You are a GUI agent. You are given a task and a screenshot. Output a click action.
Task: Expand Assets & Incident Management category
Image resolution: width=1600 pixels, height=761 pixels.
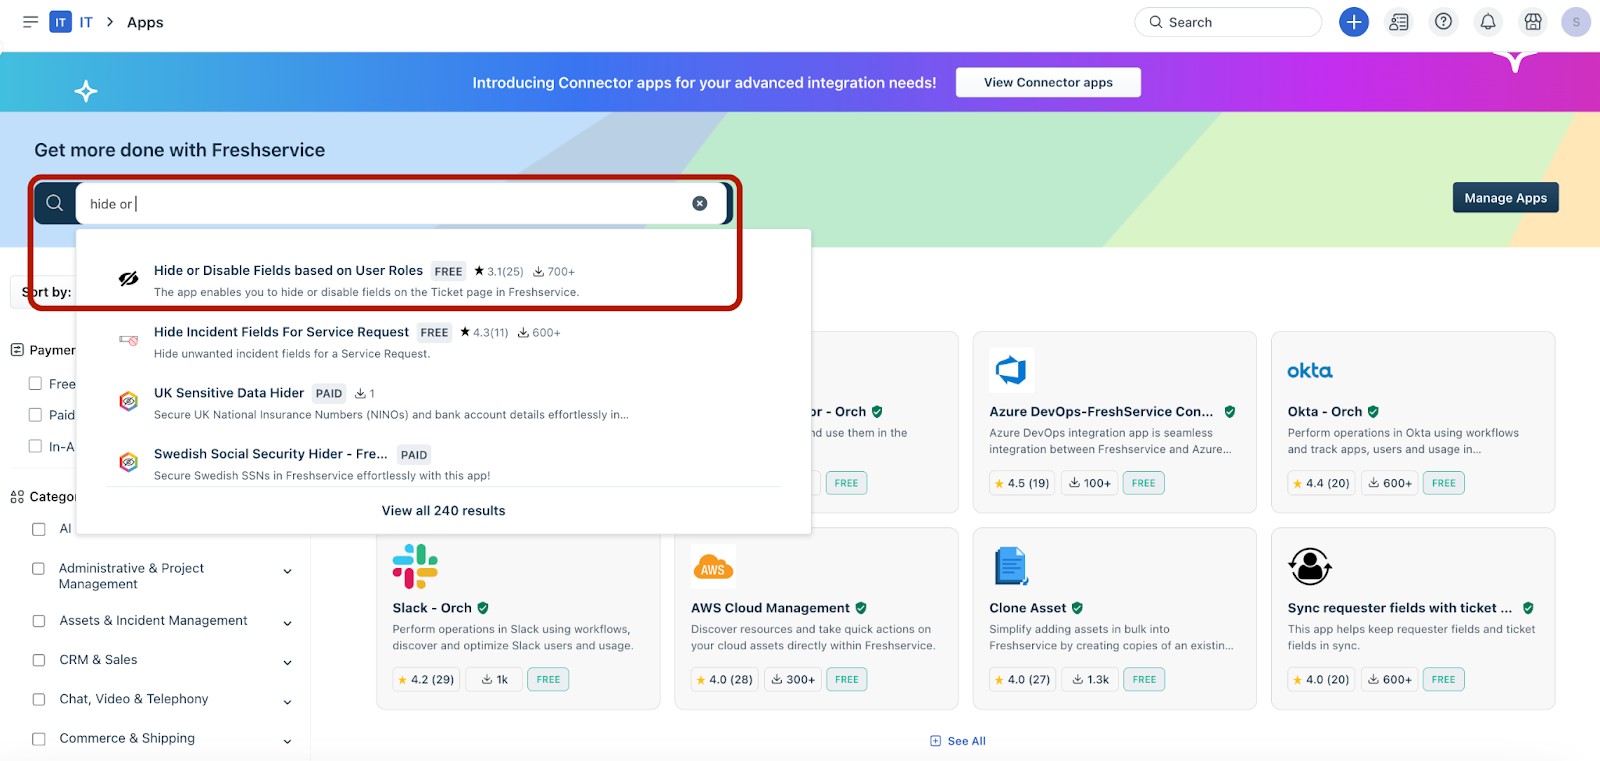287,623
